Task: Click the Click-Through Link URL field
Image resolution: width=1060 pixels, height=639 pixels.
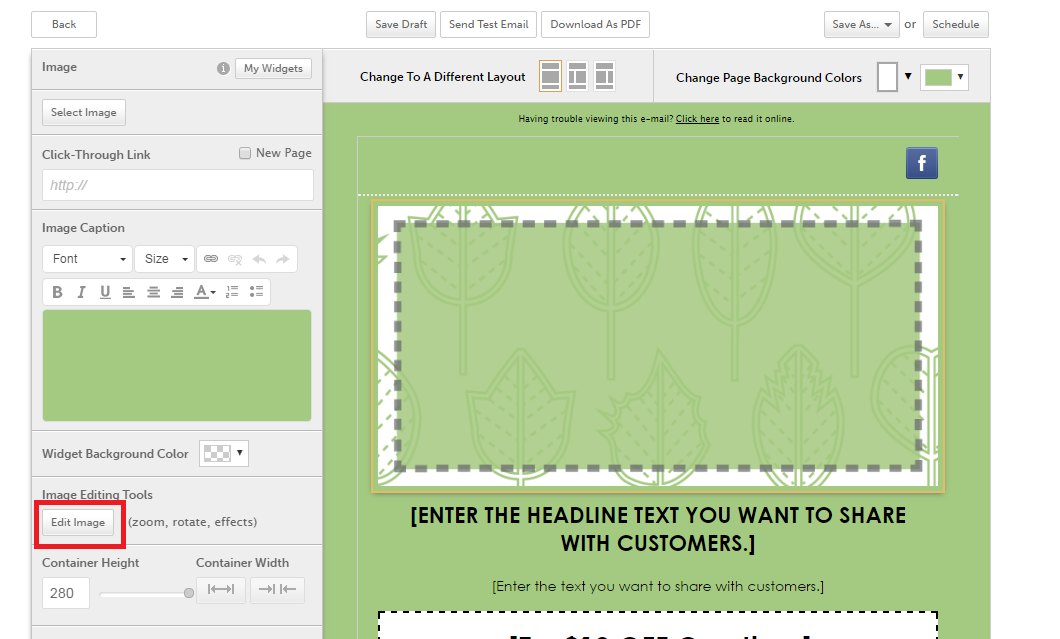Action: 178,185
